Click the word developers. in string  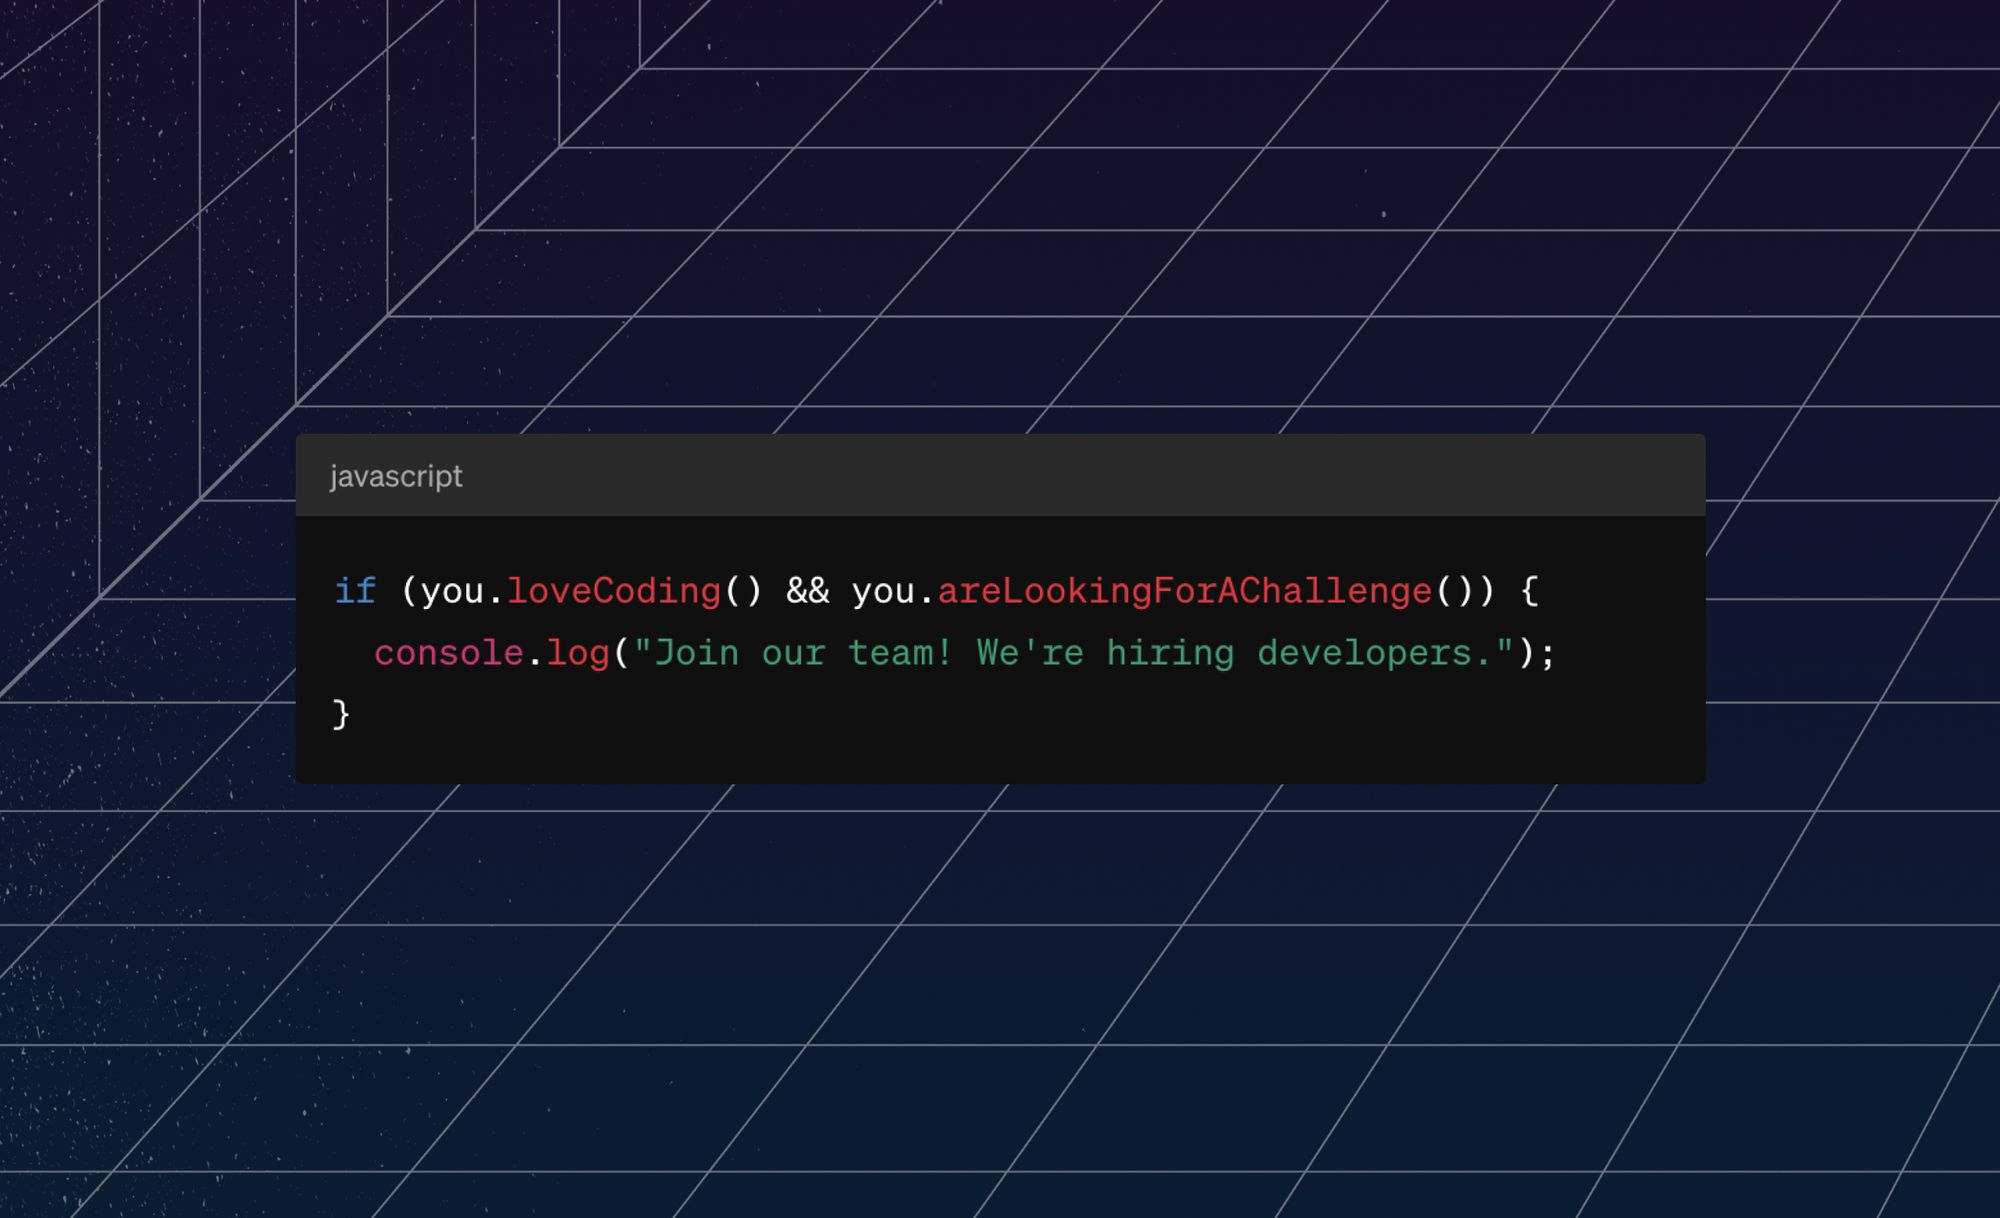pyautogui.click(x=1374, y=654)
